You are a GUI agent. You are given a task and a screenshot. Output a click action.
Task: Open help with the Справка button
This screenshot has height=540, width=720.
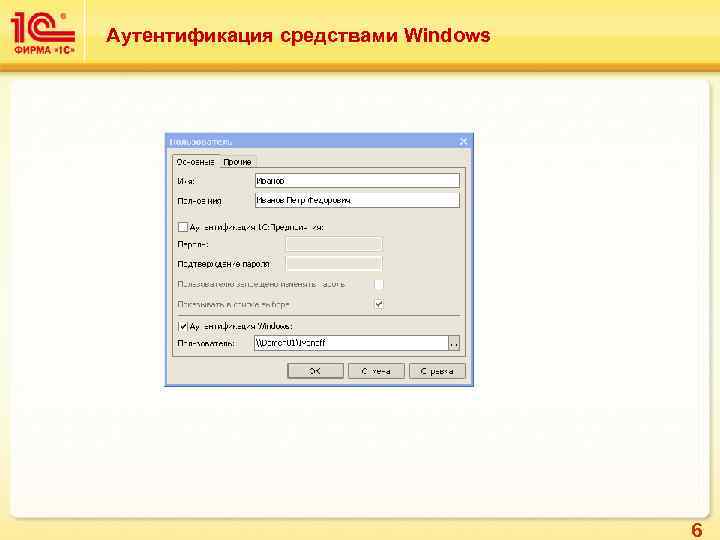pyautogui.click(x=437, y=371)
